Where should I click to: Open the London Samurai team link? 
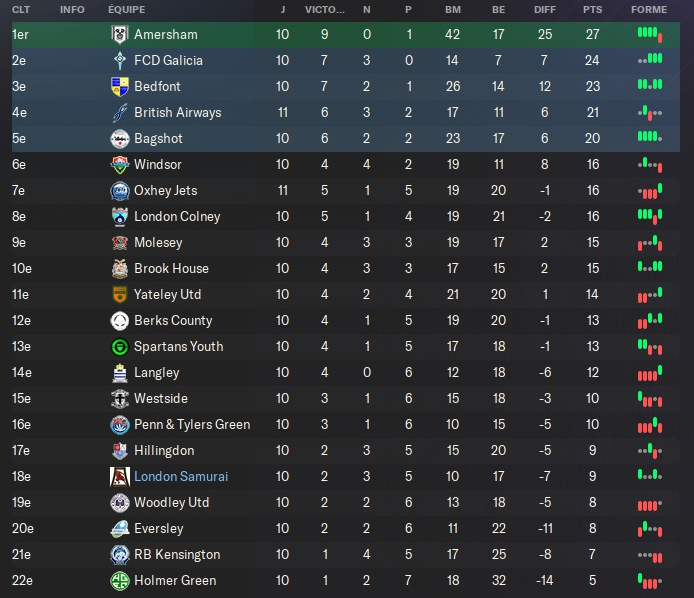[x=181, y=476]
